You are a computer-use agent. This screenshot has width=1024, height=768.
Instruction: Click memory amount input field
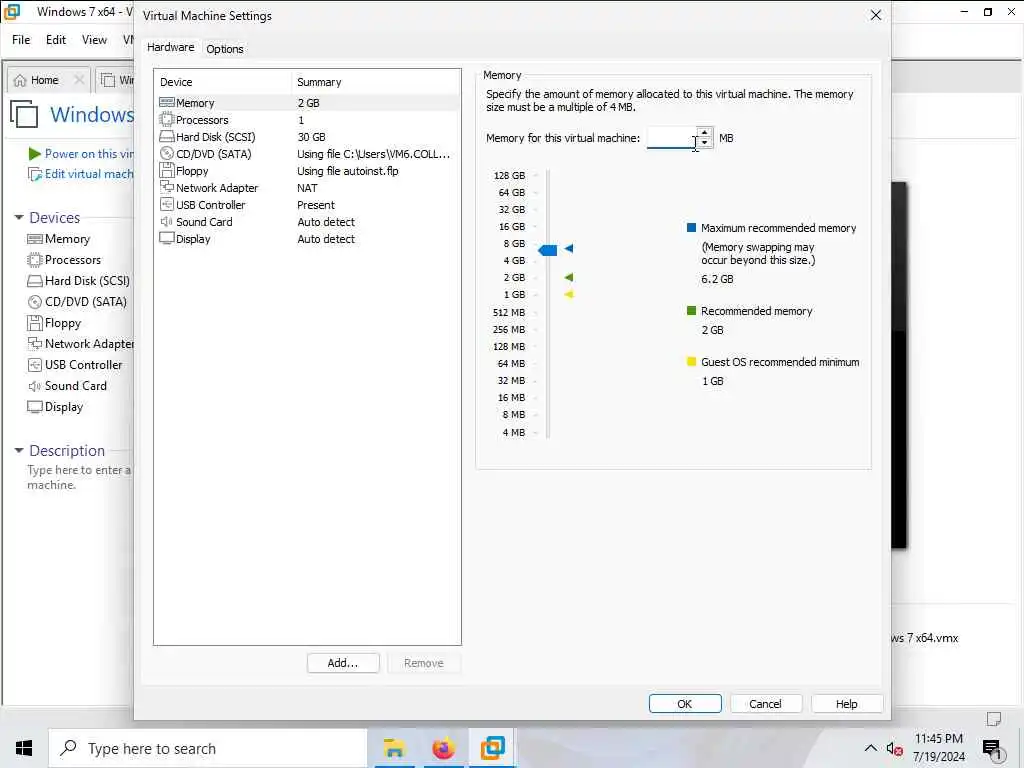coord(671,138)
